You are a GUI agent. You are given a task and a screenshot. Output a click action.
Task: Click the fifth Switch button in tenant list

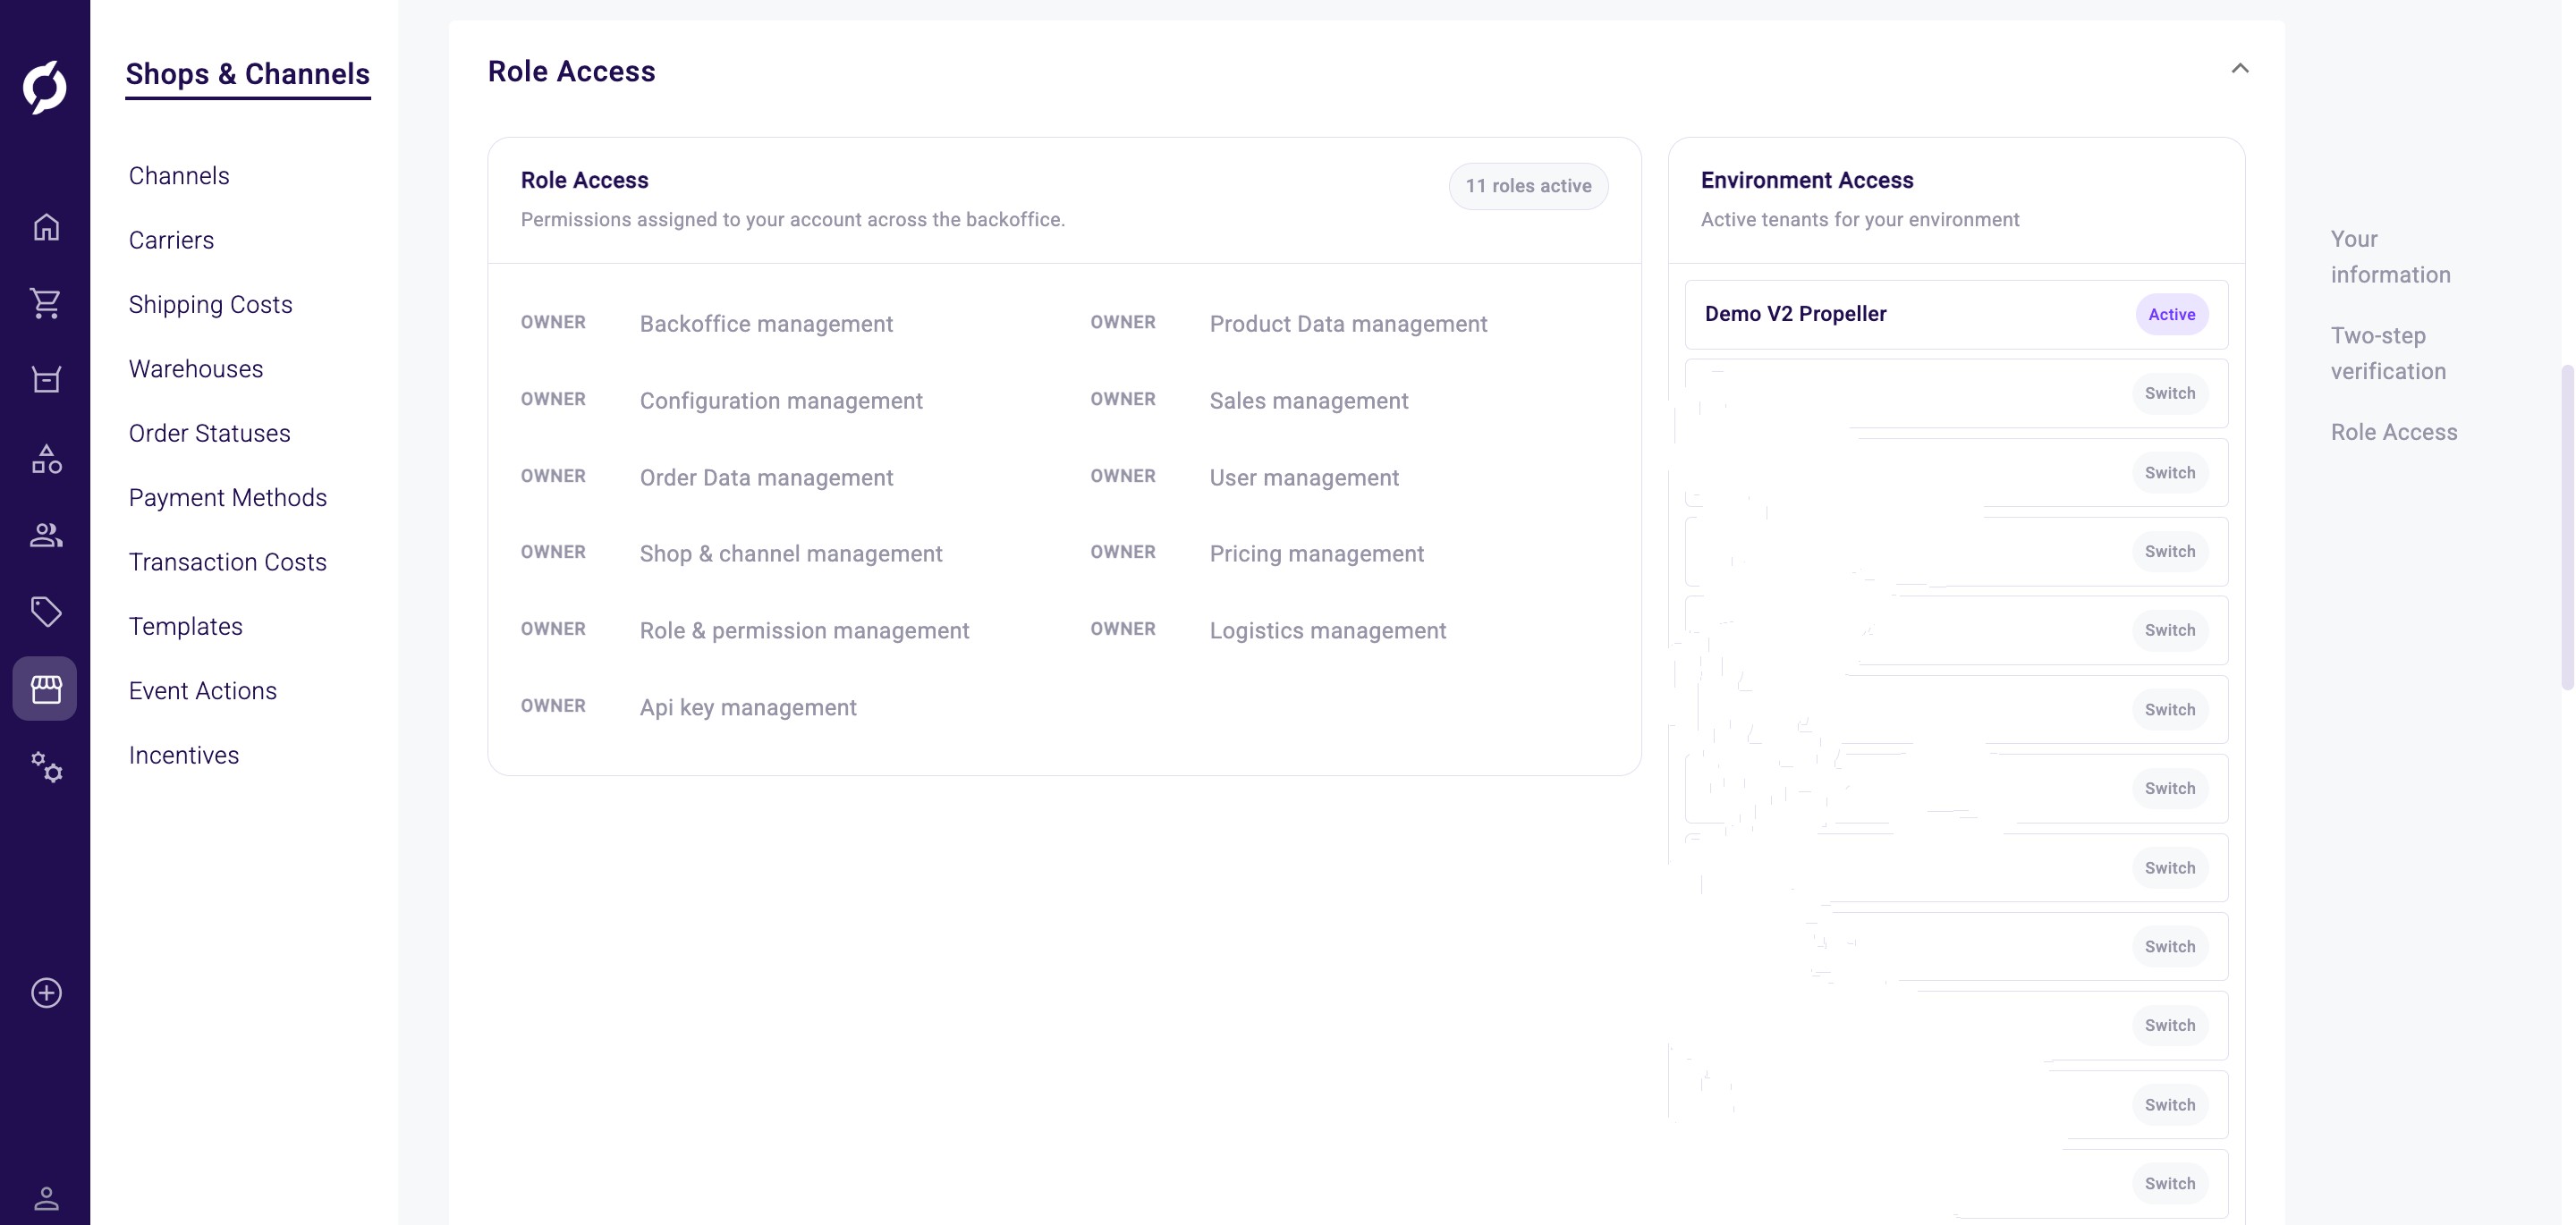[x=2170, y=709]
